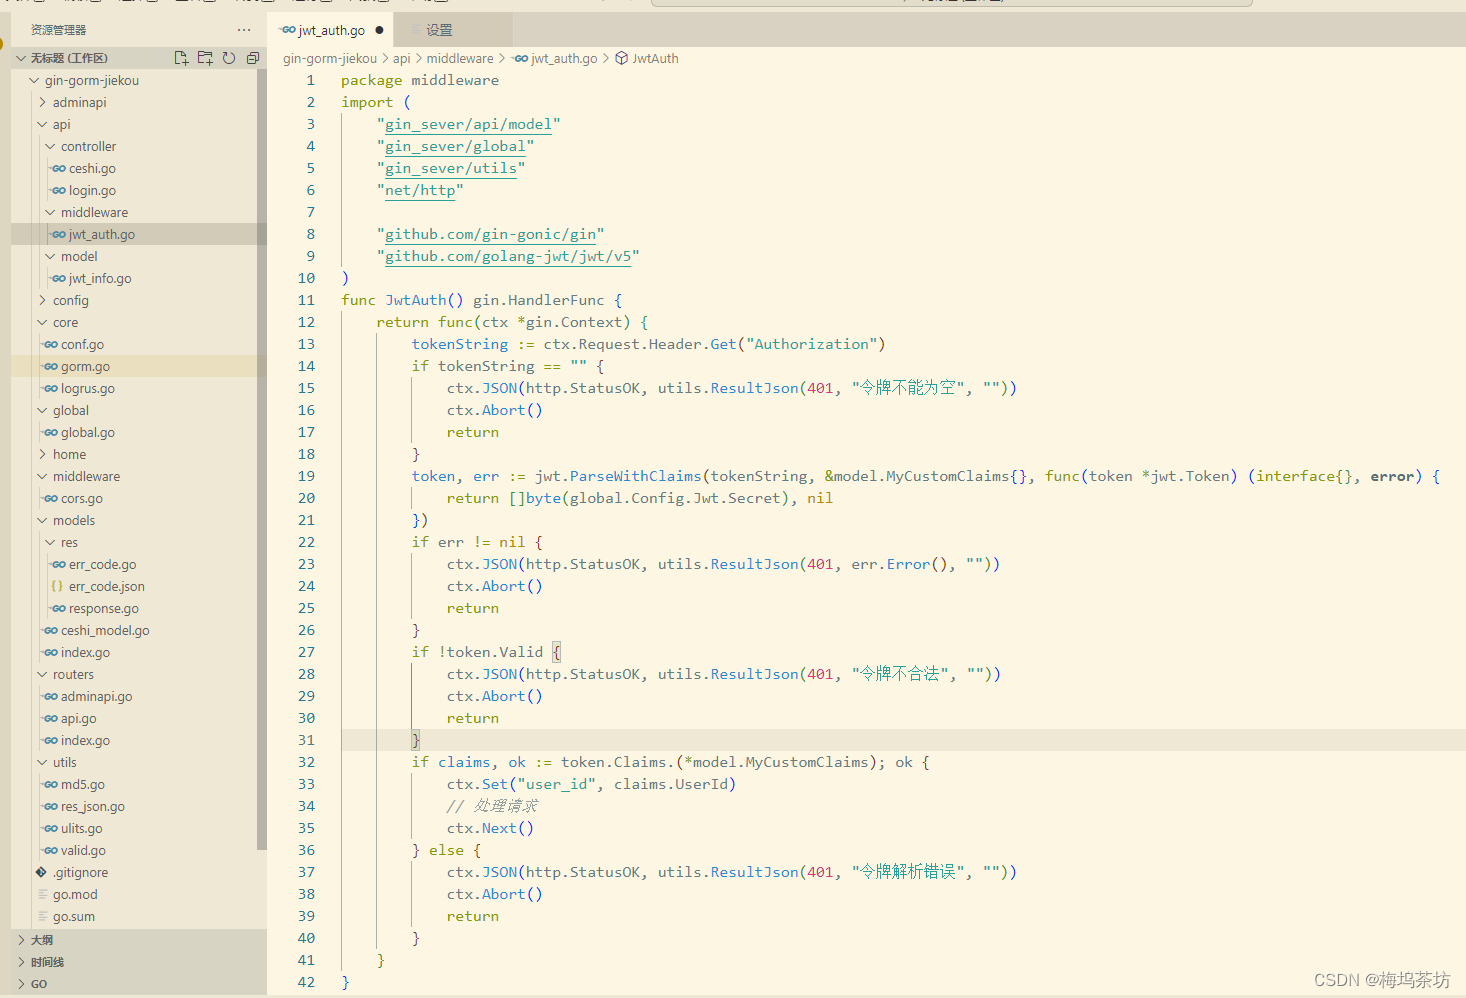Screen dimensions: 1466x998
Task: Expand the 时间线 (Timeline) section
Action: (45, 961)
